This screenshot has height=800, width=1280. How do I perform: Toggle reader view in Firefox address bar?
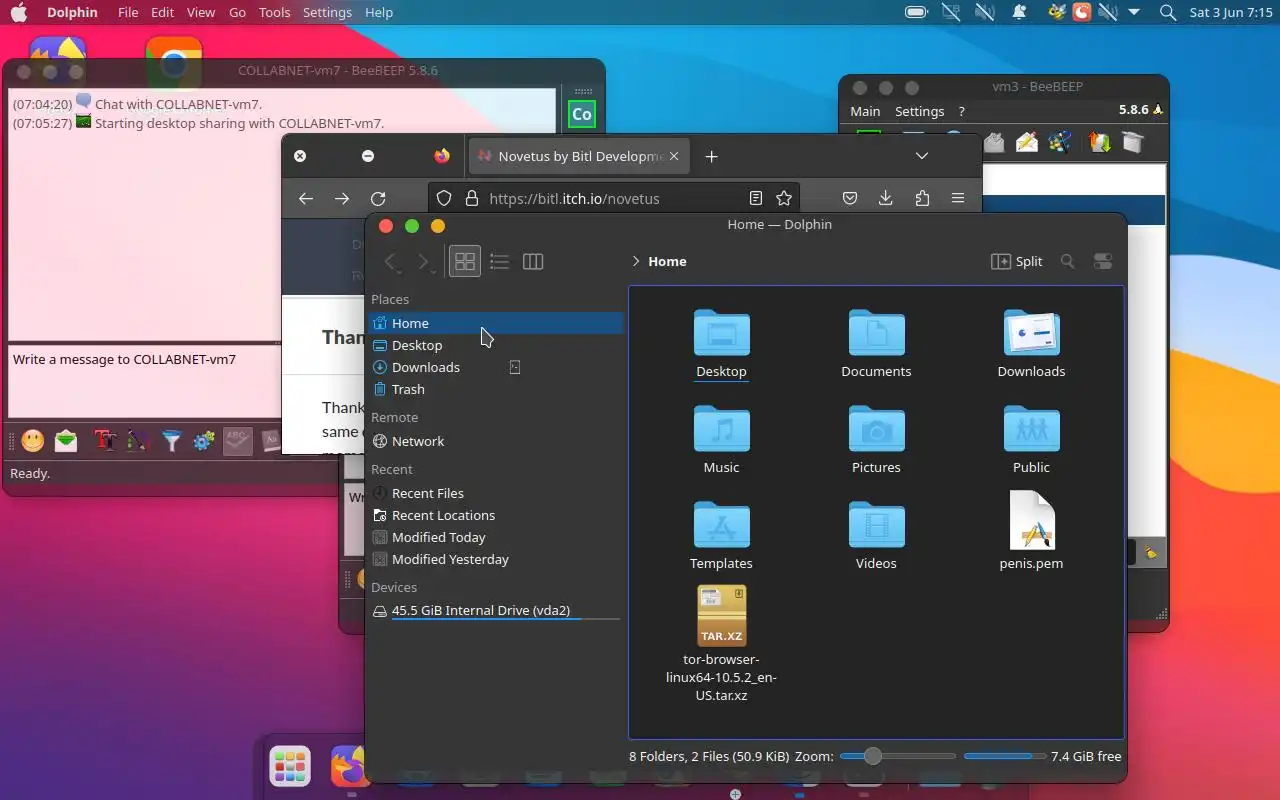click(x=756, y=198)
